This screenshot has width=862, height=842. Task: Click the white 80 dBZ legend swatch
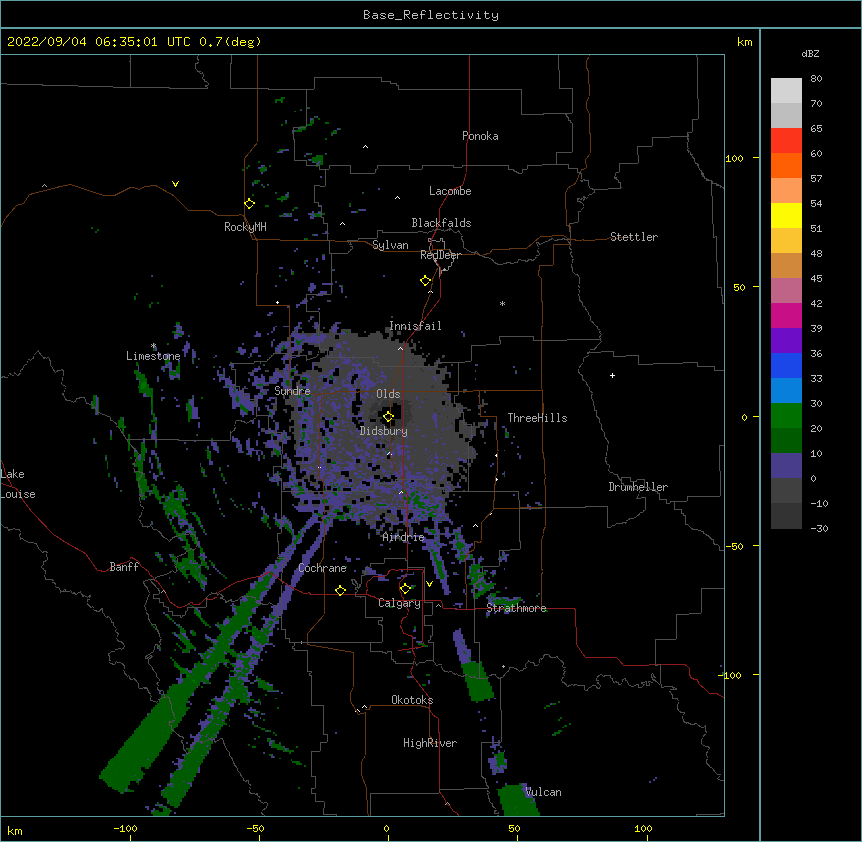tap(786, 91)
